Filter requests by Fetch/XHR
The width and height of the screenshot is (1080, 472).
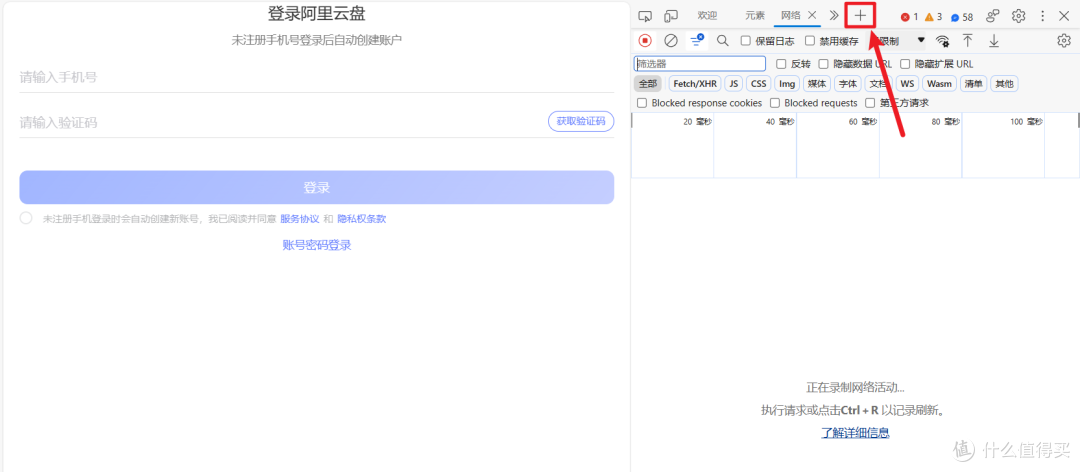pos(695,83)
